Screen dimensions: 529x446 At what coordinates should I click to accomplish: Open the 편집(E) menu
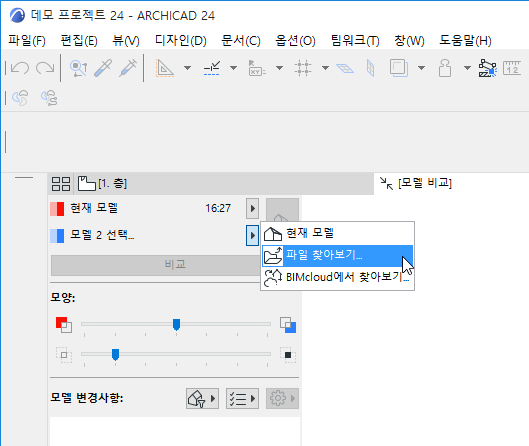point(79,41)
